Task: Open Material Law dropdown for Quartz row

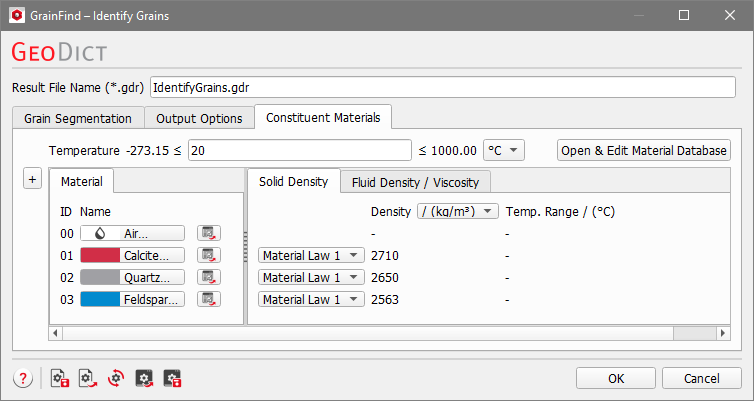Action: pos(311,277)
